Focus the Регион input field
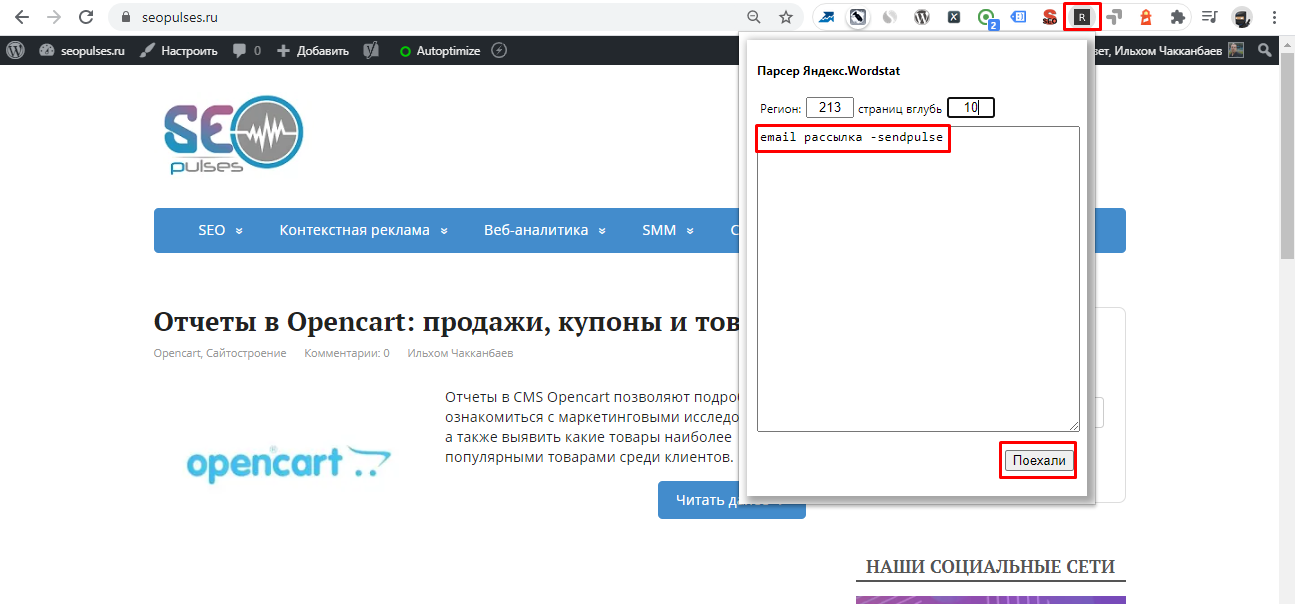The height and width of the screenshot is (604, 1295). click(830, 107)
